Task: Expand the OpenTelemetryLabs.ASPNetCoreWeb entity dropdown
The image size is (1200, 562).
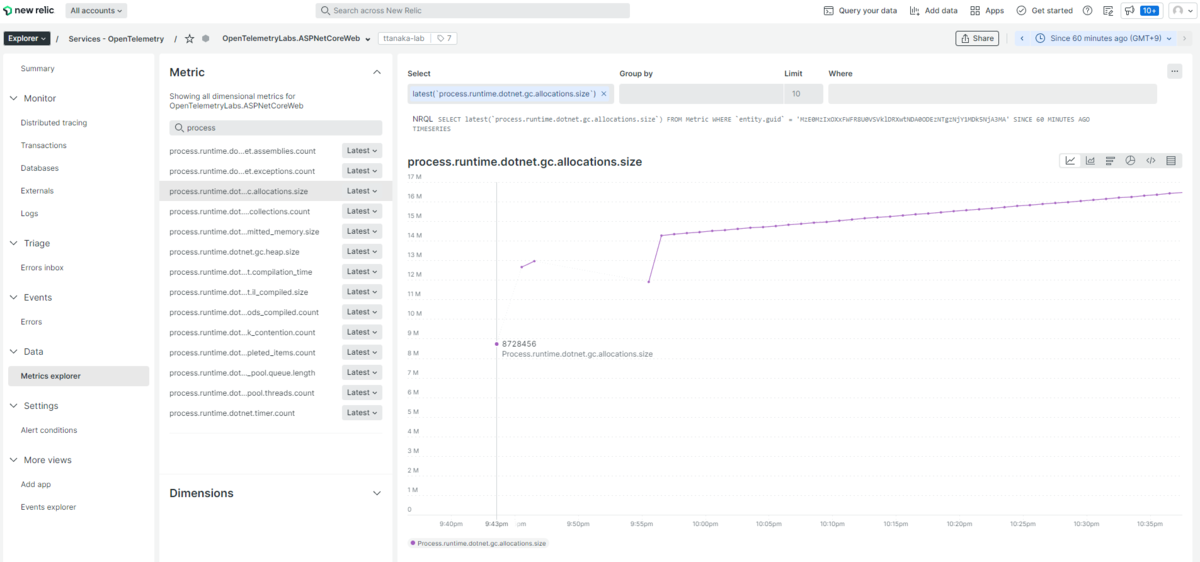Action: click(368, 39)
